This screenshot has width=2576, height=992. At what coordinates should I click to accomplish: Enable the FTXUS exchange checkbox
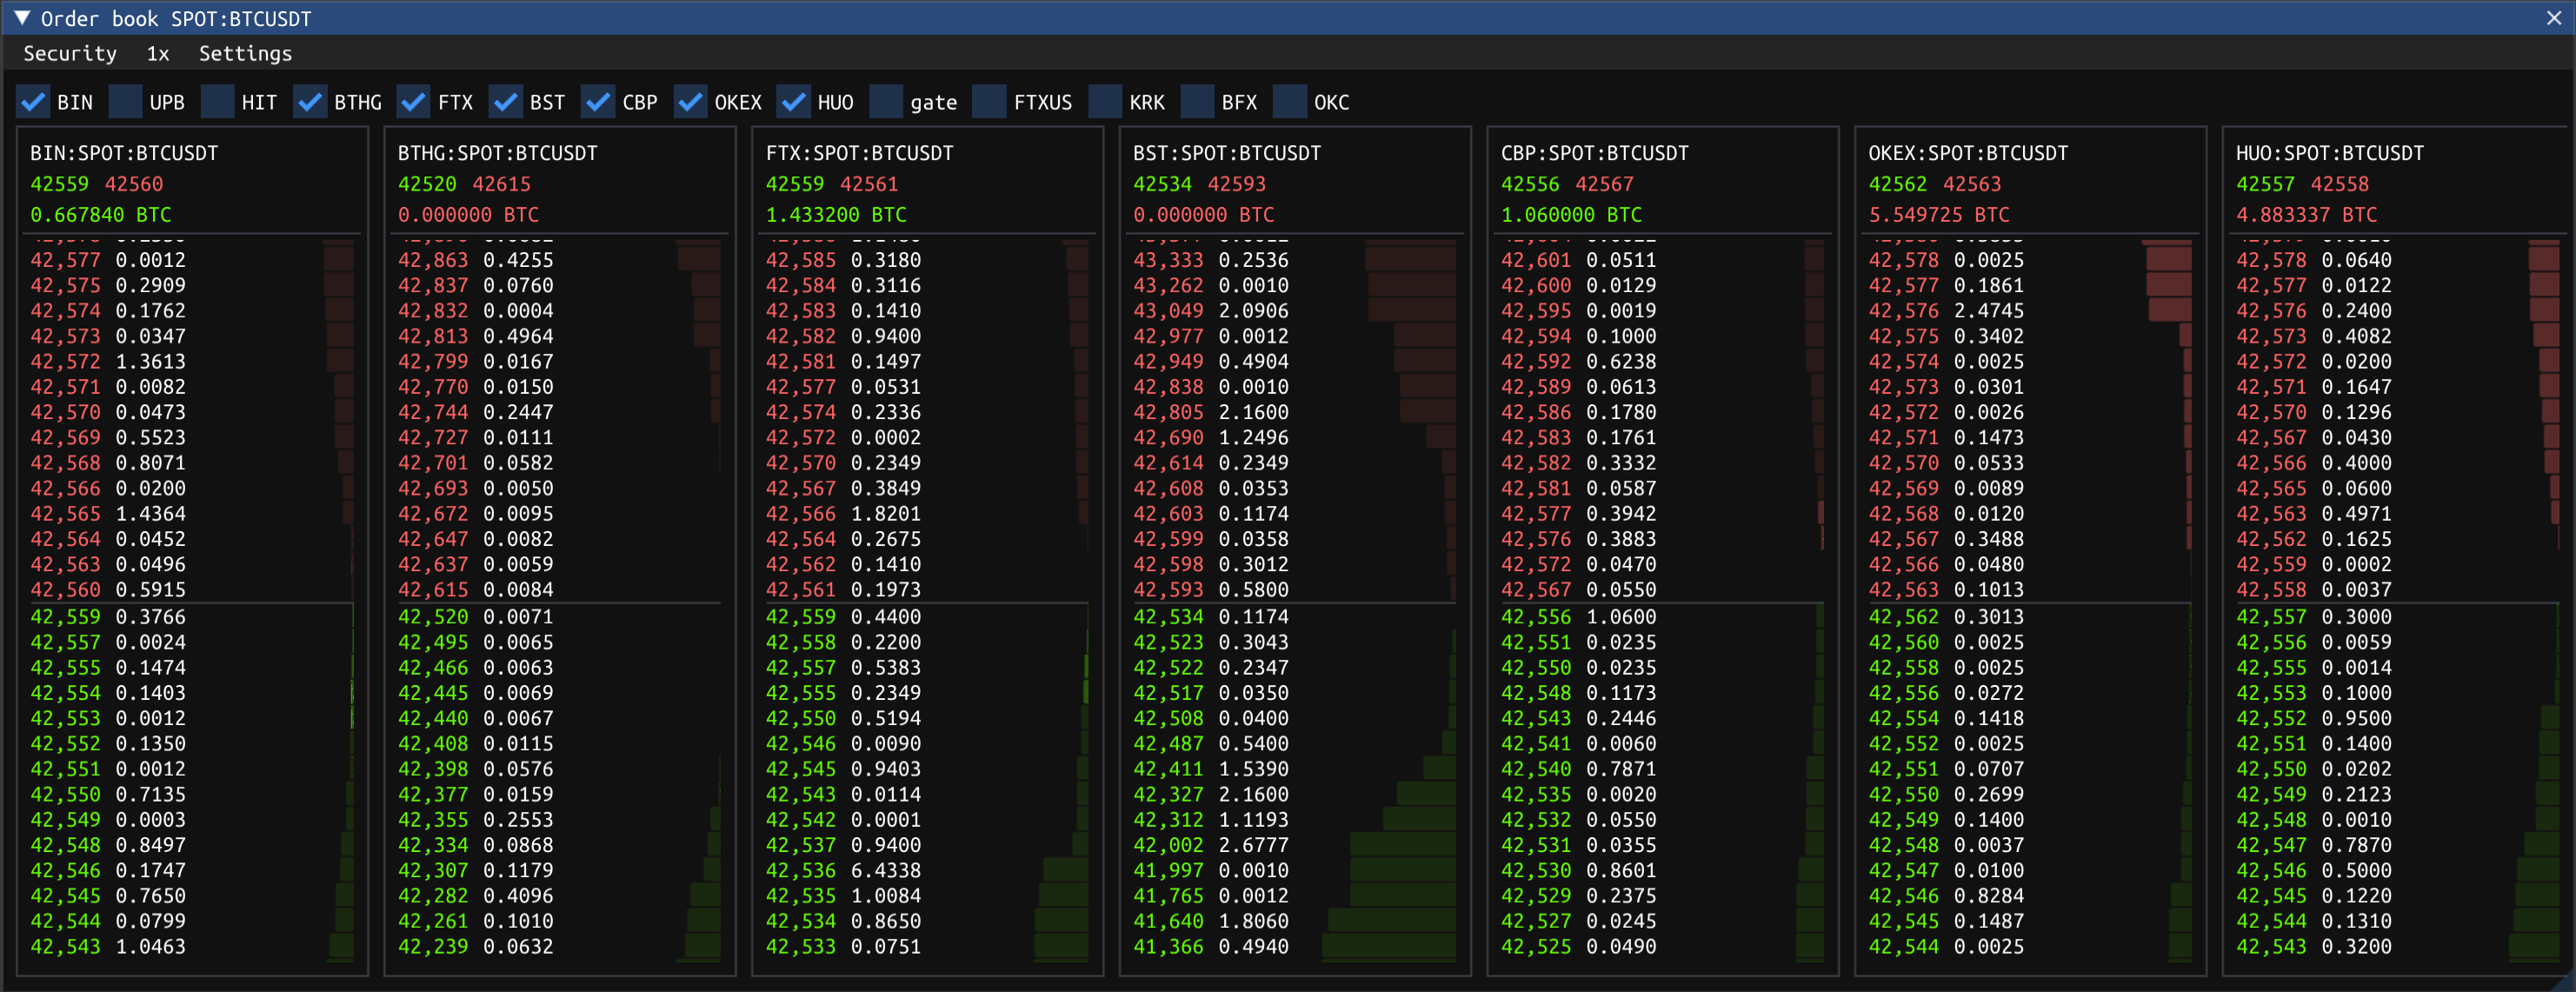click(x=990, y=102)
